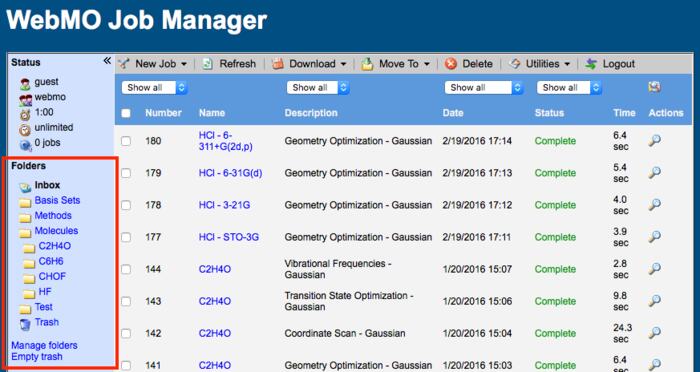Click the column settings icon above Actions

pos(654,87)
